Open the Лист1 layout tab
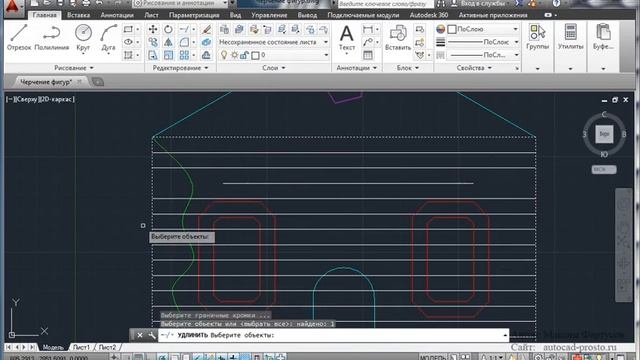This screenshot has height=360, width=640. (81, 347)
